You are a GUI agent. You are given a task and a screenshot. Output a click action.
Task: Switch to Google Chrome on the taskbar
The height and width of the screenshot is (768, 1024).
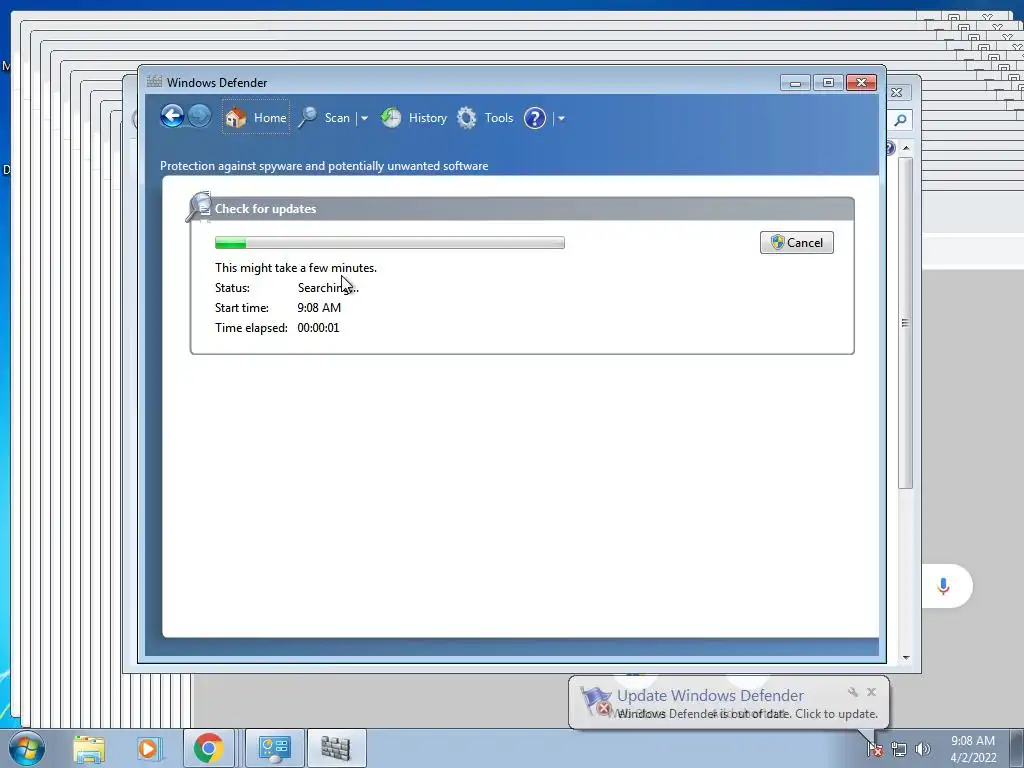tap(209, 748)
